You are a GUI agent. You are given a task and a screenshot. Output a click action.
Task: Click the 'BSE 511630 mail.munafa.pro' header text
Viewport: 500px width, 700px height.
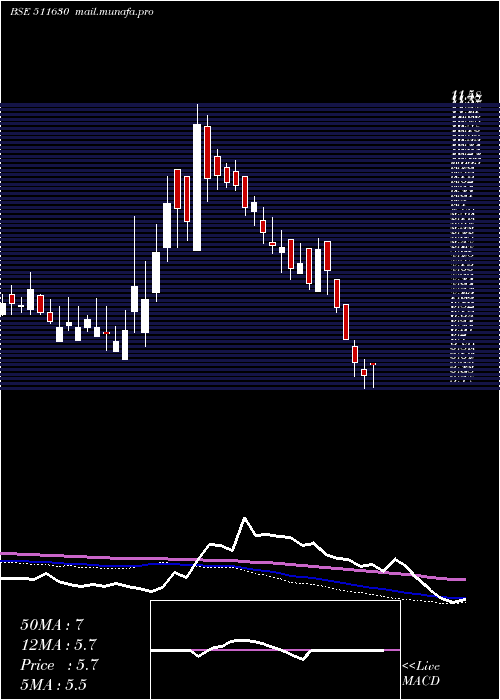(x=82, y=12)
